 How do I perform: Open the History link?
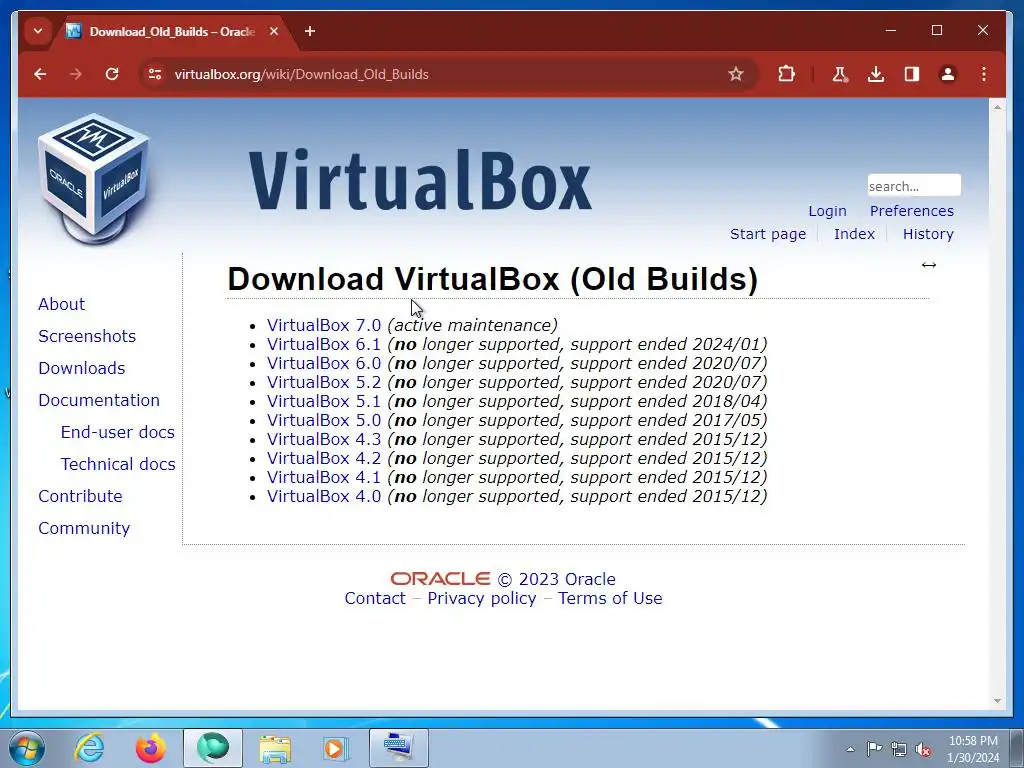click(928, 234)
